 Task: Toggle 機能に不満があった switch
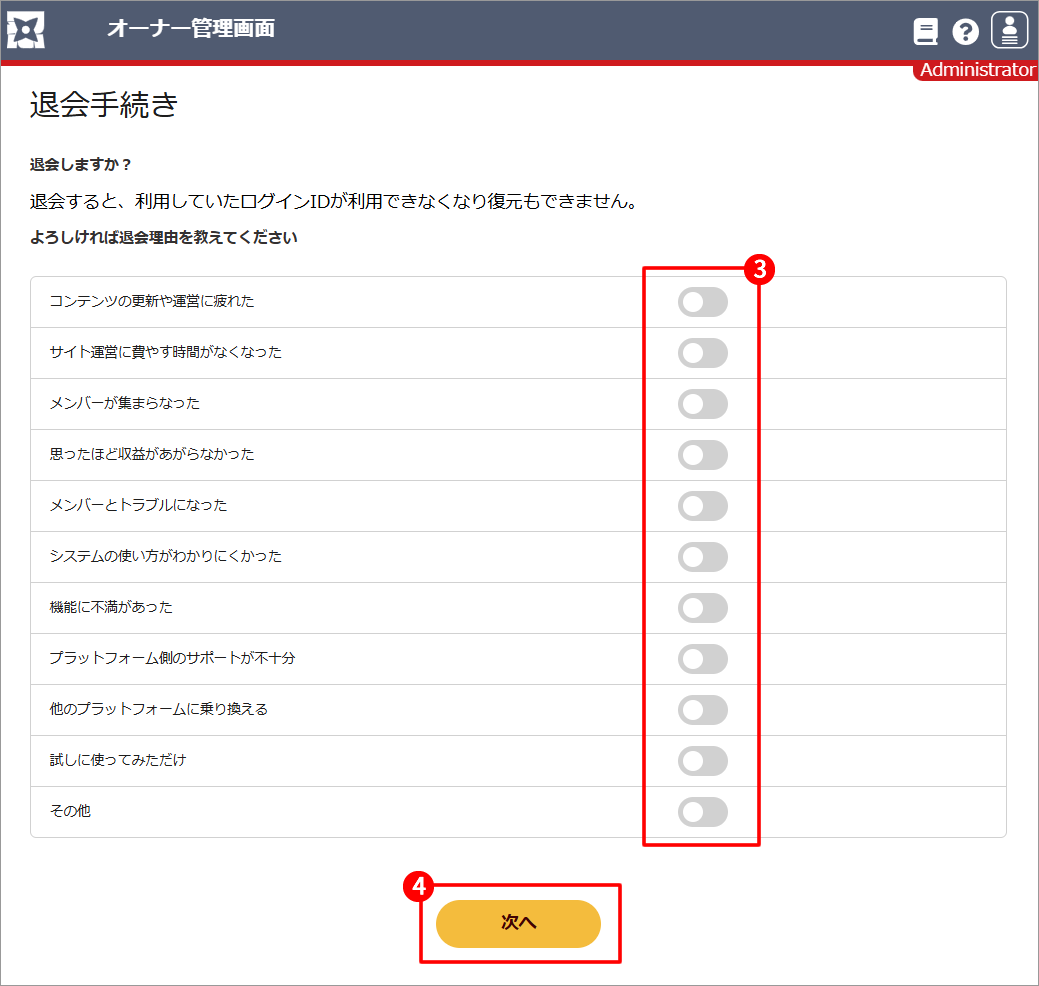(702, 608)
